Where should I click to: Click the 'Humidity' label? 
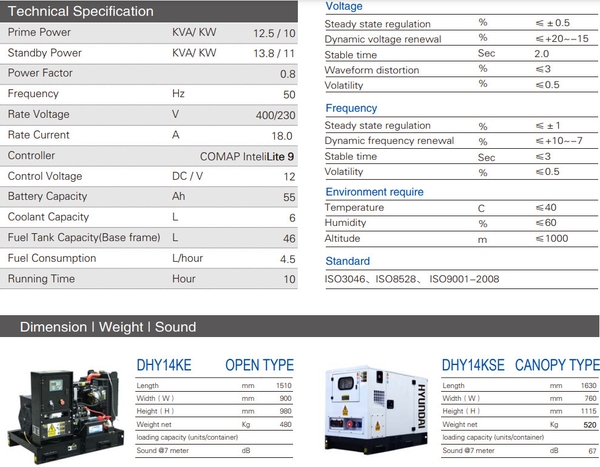pos(345,223)
